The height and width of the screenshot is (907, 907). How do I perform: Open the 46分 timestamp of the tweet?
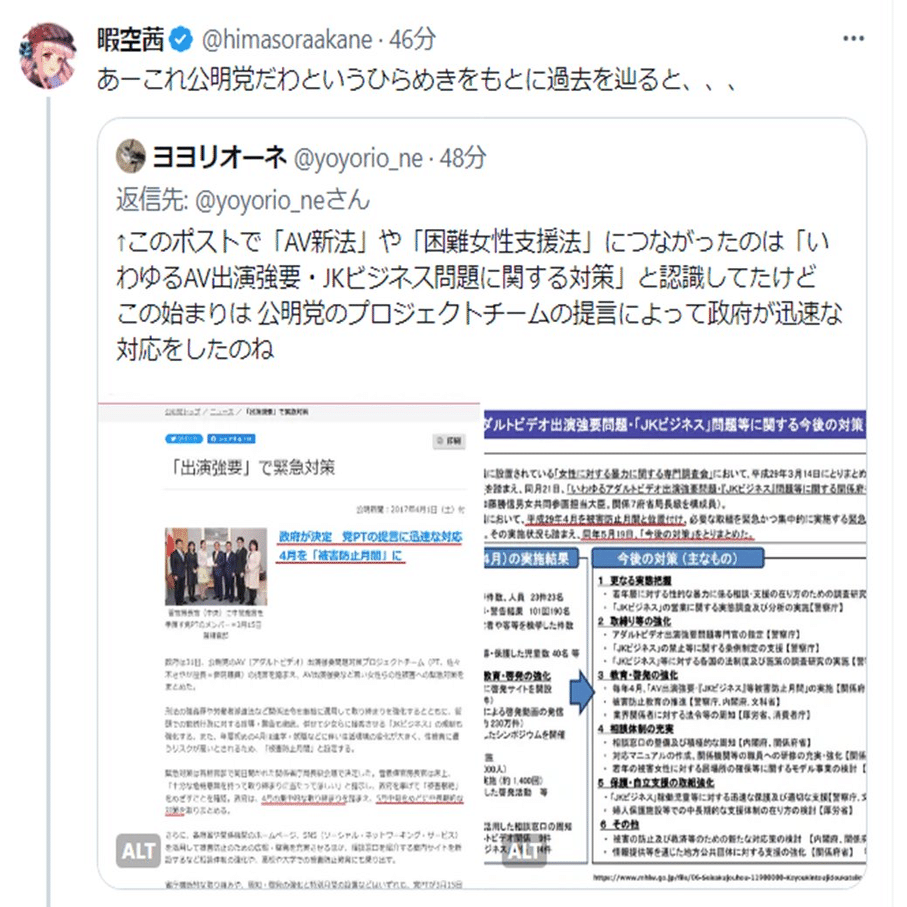point(412,40)
